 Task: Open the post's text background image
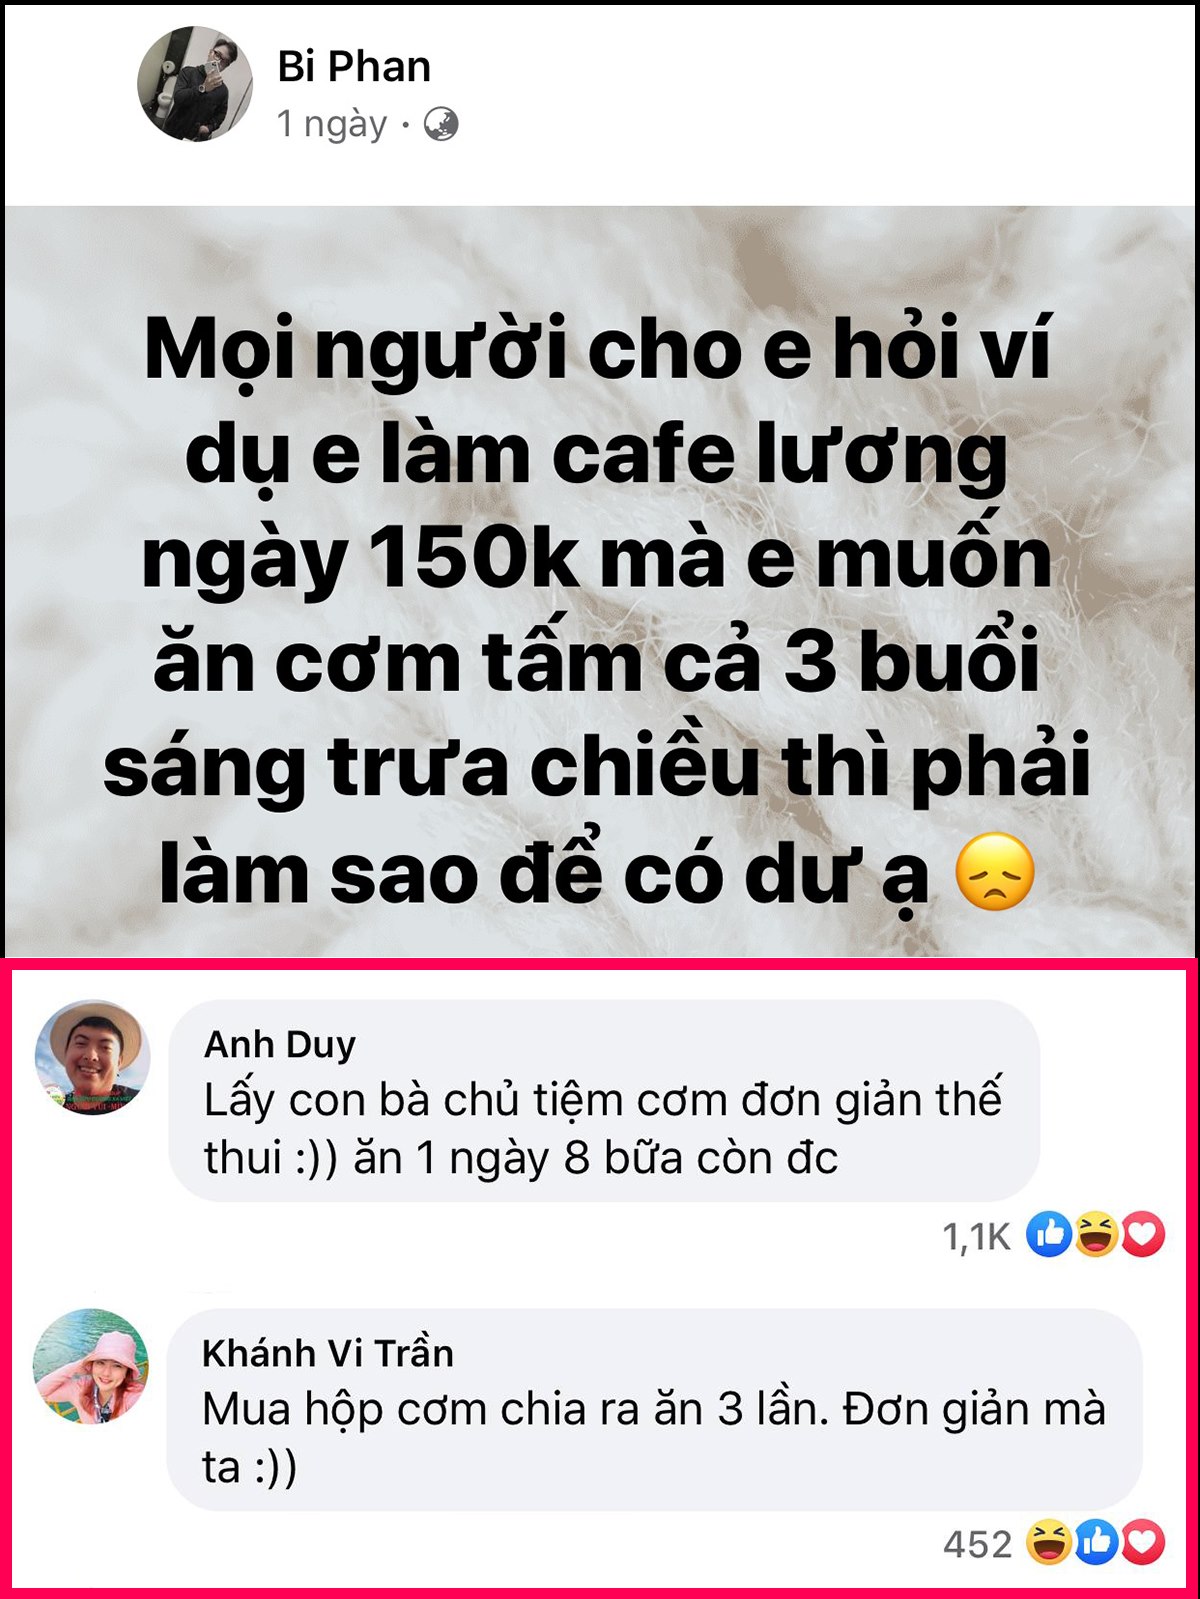coord(600,581)
